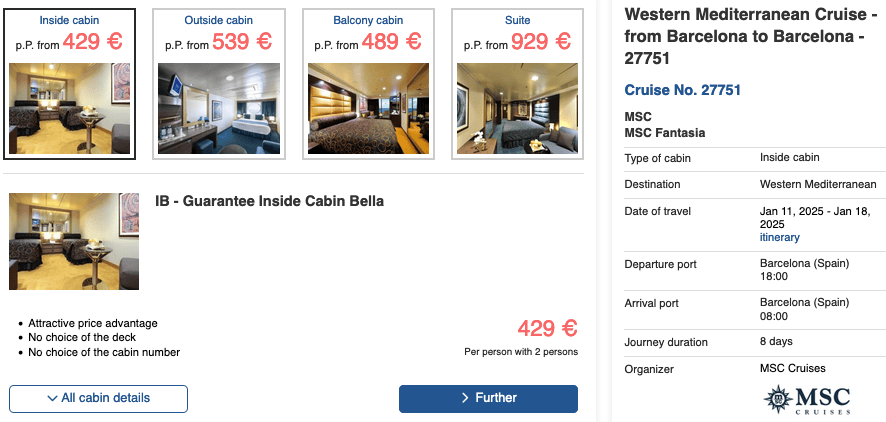Switch to the Balcony cabin option
This screenshot has height=422, width=886.
(x=367, y=20)
